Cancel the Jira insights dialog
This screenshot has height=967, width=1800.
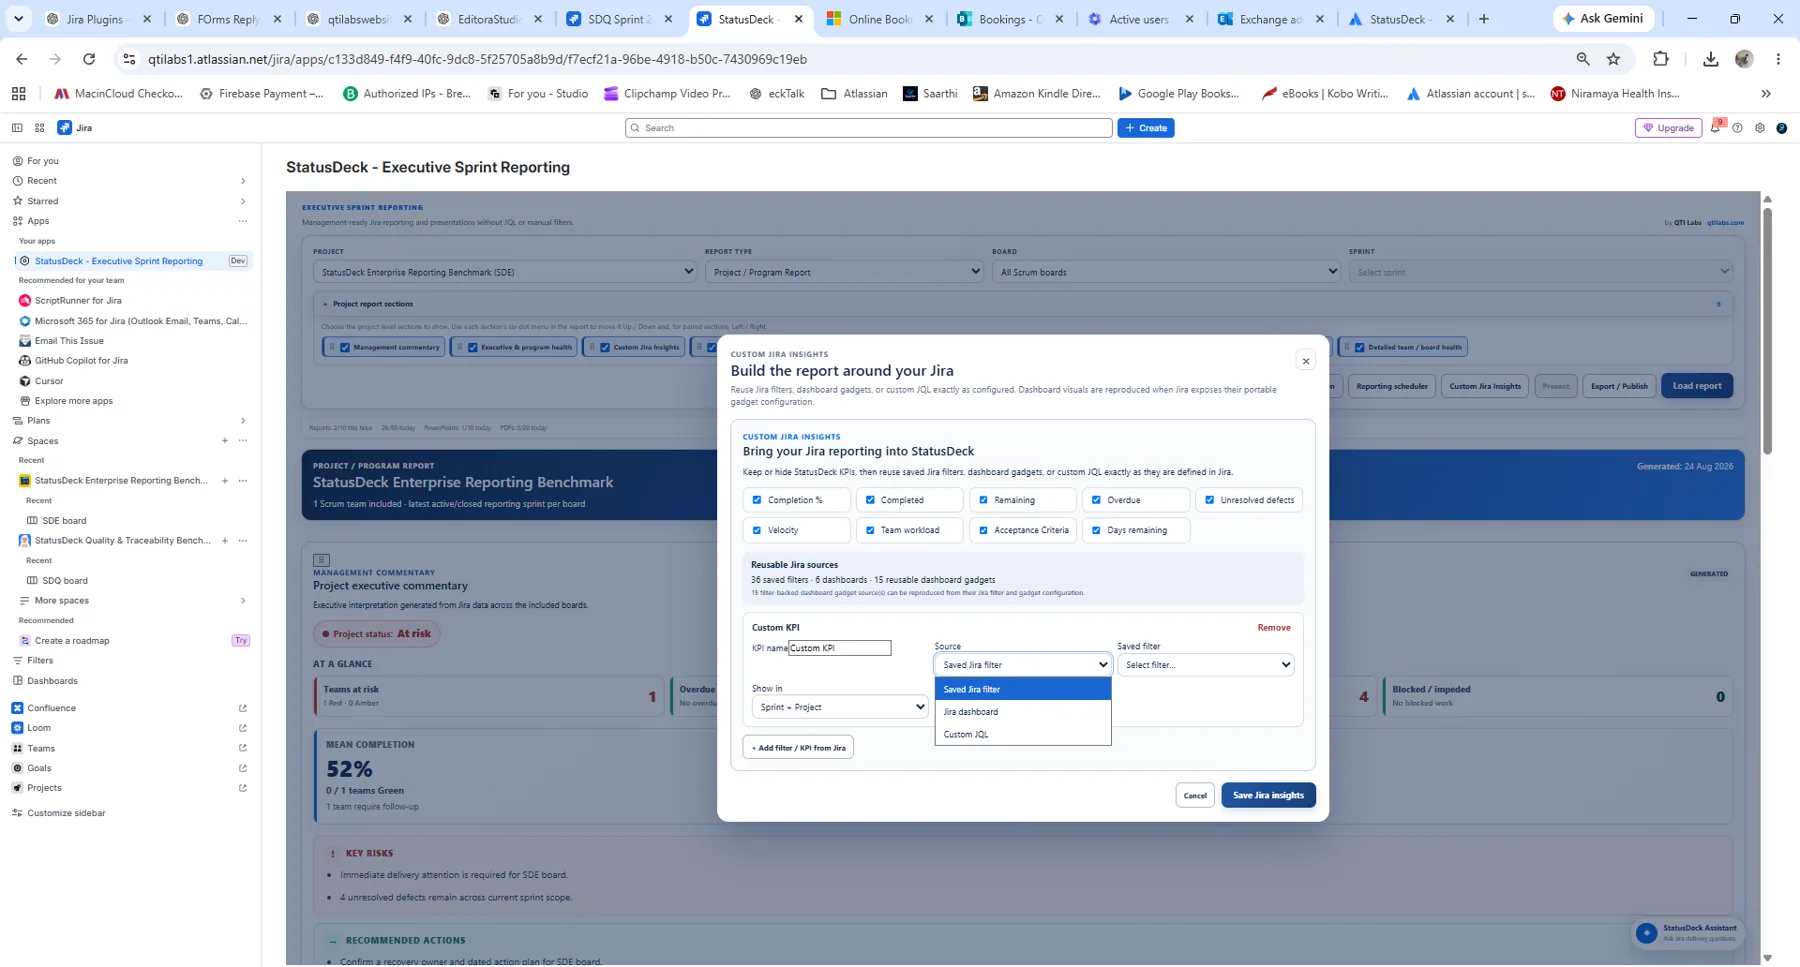(1195, 796)
